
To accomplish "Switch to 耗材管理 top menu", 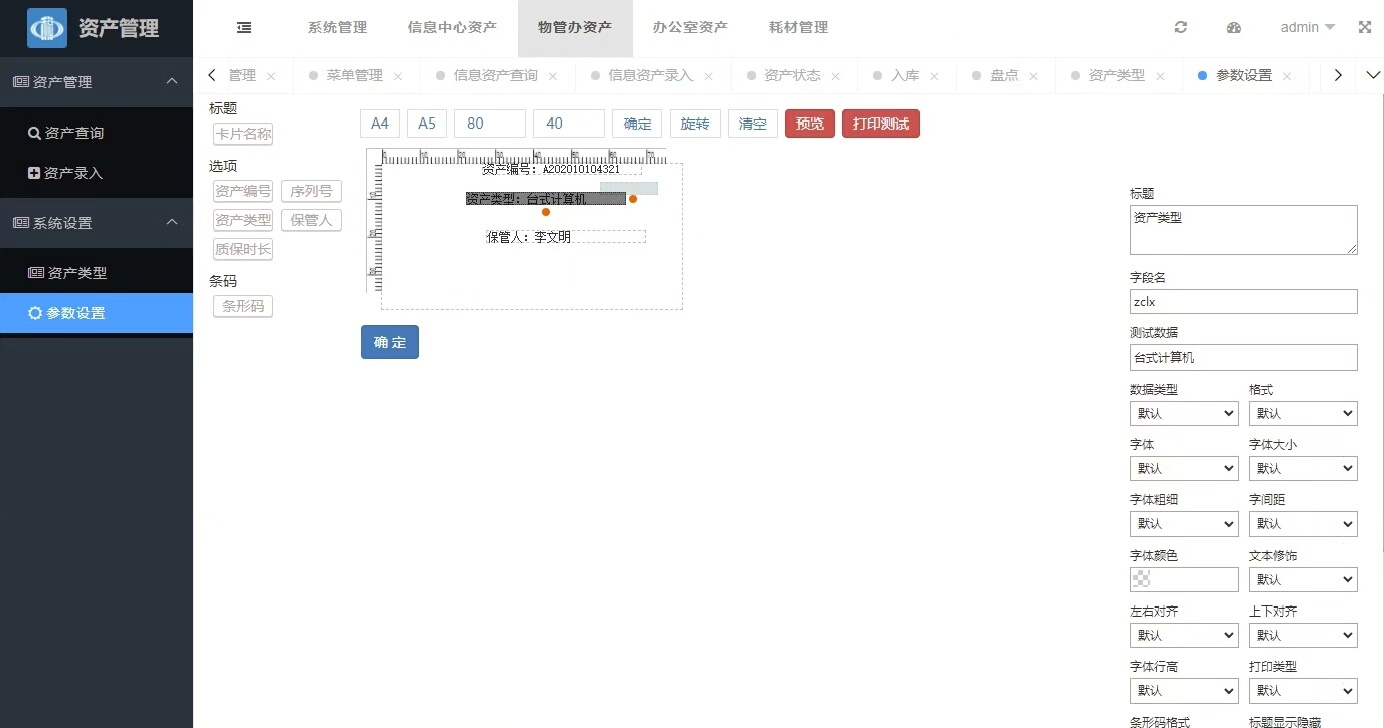I will 798,28.
